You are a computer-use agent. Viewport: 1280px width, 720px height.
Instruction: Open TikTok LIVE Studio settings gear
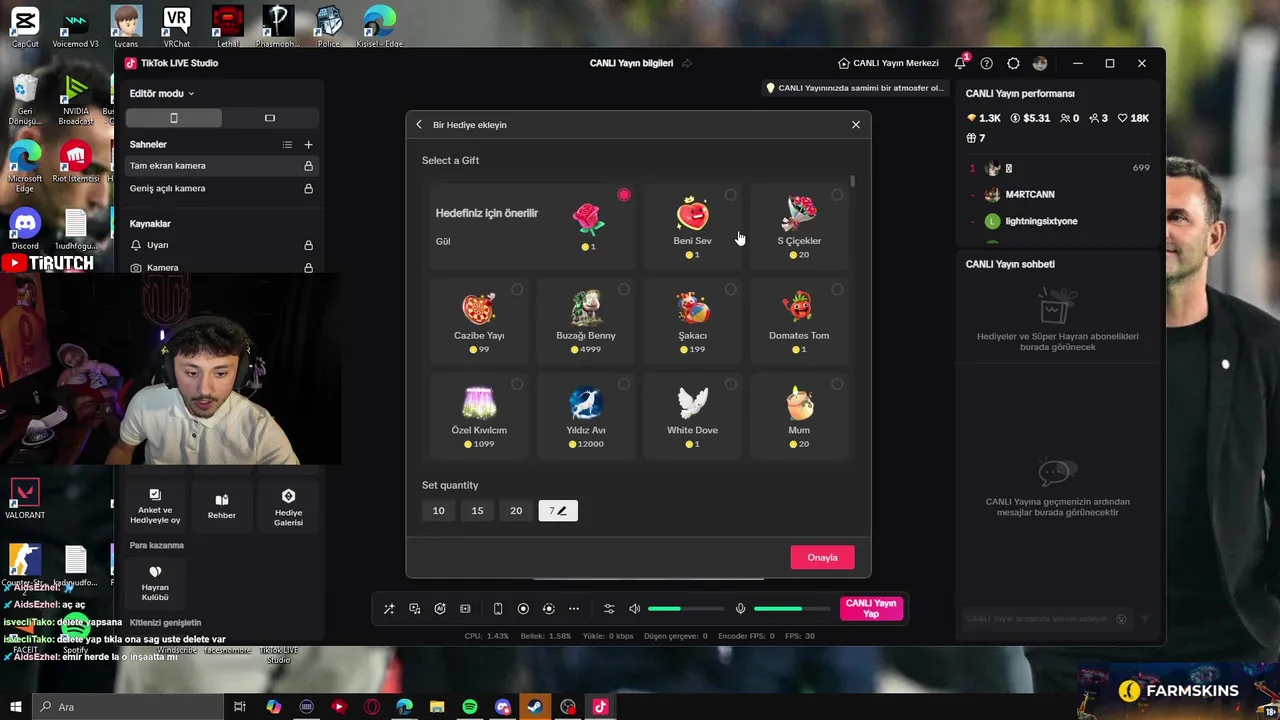(1013, 63)
